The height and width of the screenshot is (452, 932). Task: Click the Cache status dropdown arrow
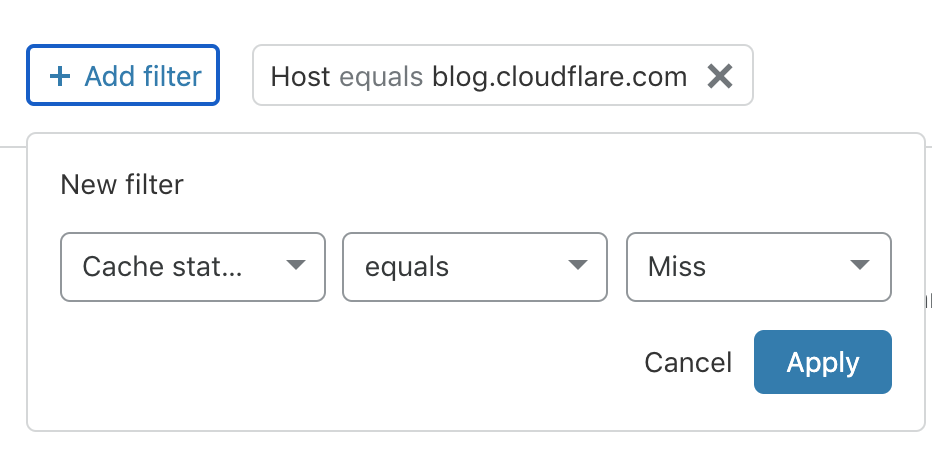coord(295,265)
